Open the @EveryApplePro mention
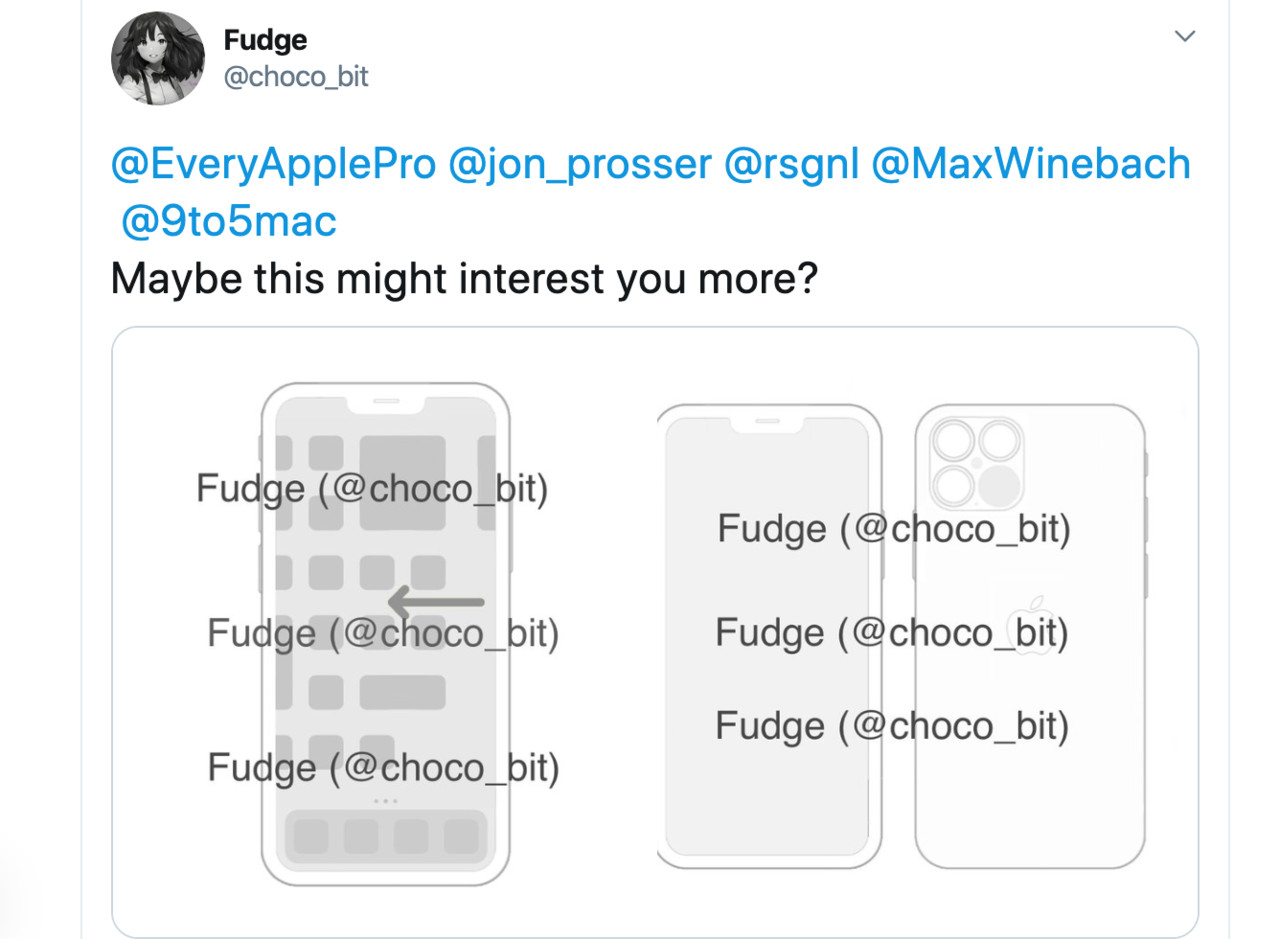1280x939 pixels. [274, 164]
